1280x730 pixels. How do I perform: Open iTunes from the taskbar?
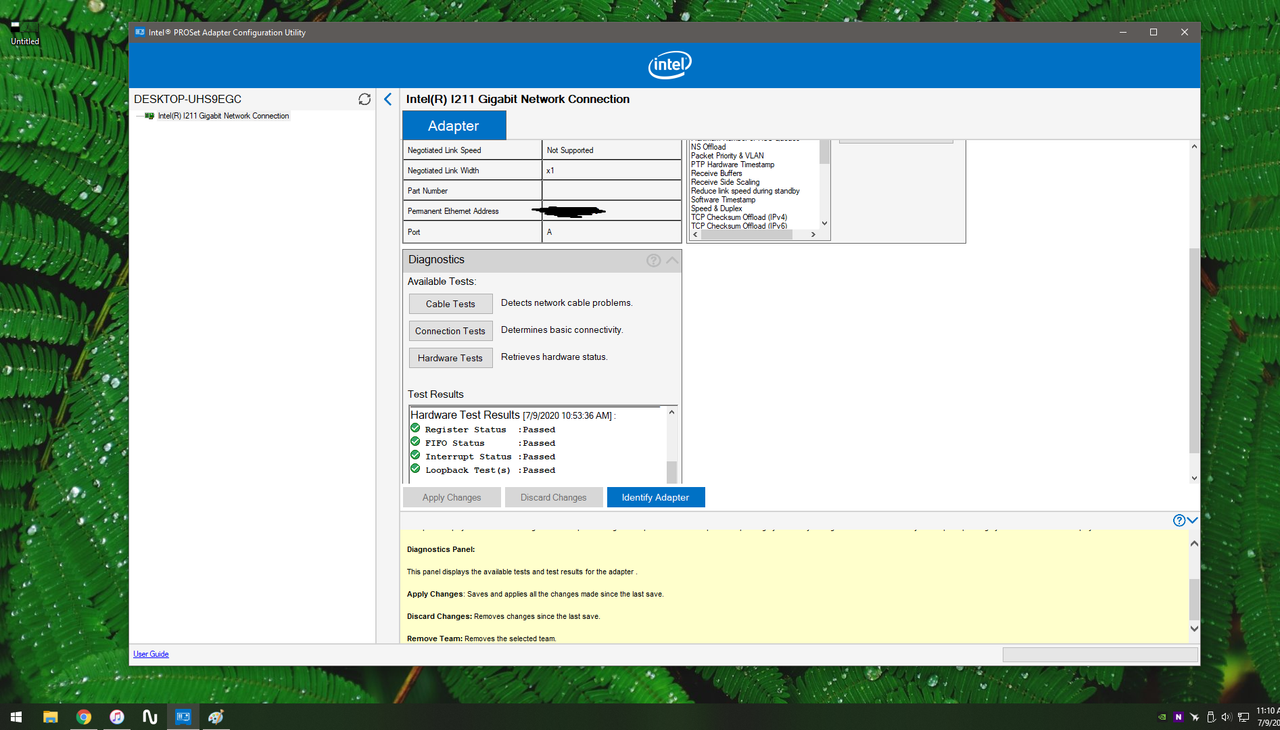coord(116,717)
